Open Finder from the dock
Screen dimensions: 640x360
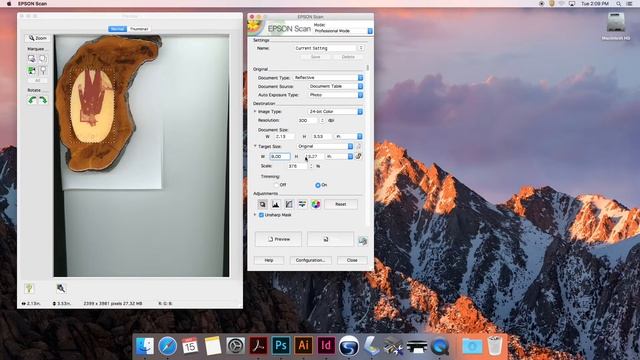coord(144,346)
